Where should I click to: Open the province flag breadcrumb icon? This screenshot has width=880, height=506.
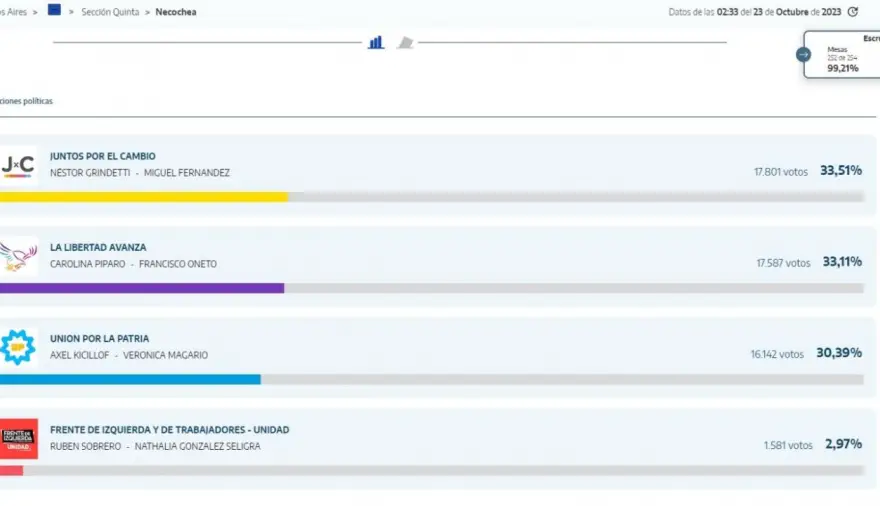pos(54,10)
